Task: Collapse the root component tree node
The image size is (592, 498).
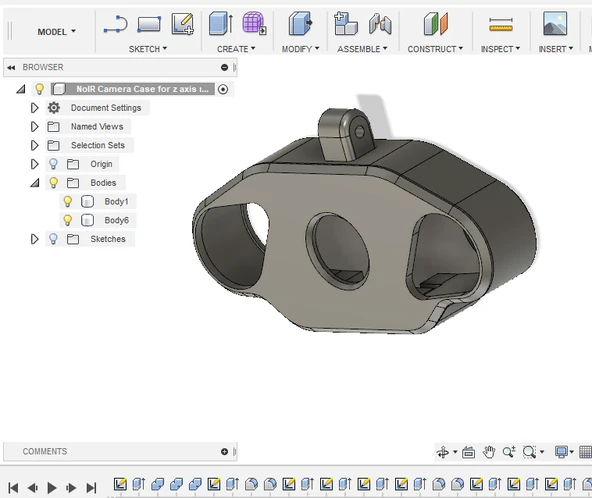Action: [x=21, y=89]
